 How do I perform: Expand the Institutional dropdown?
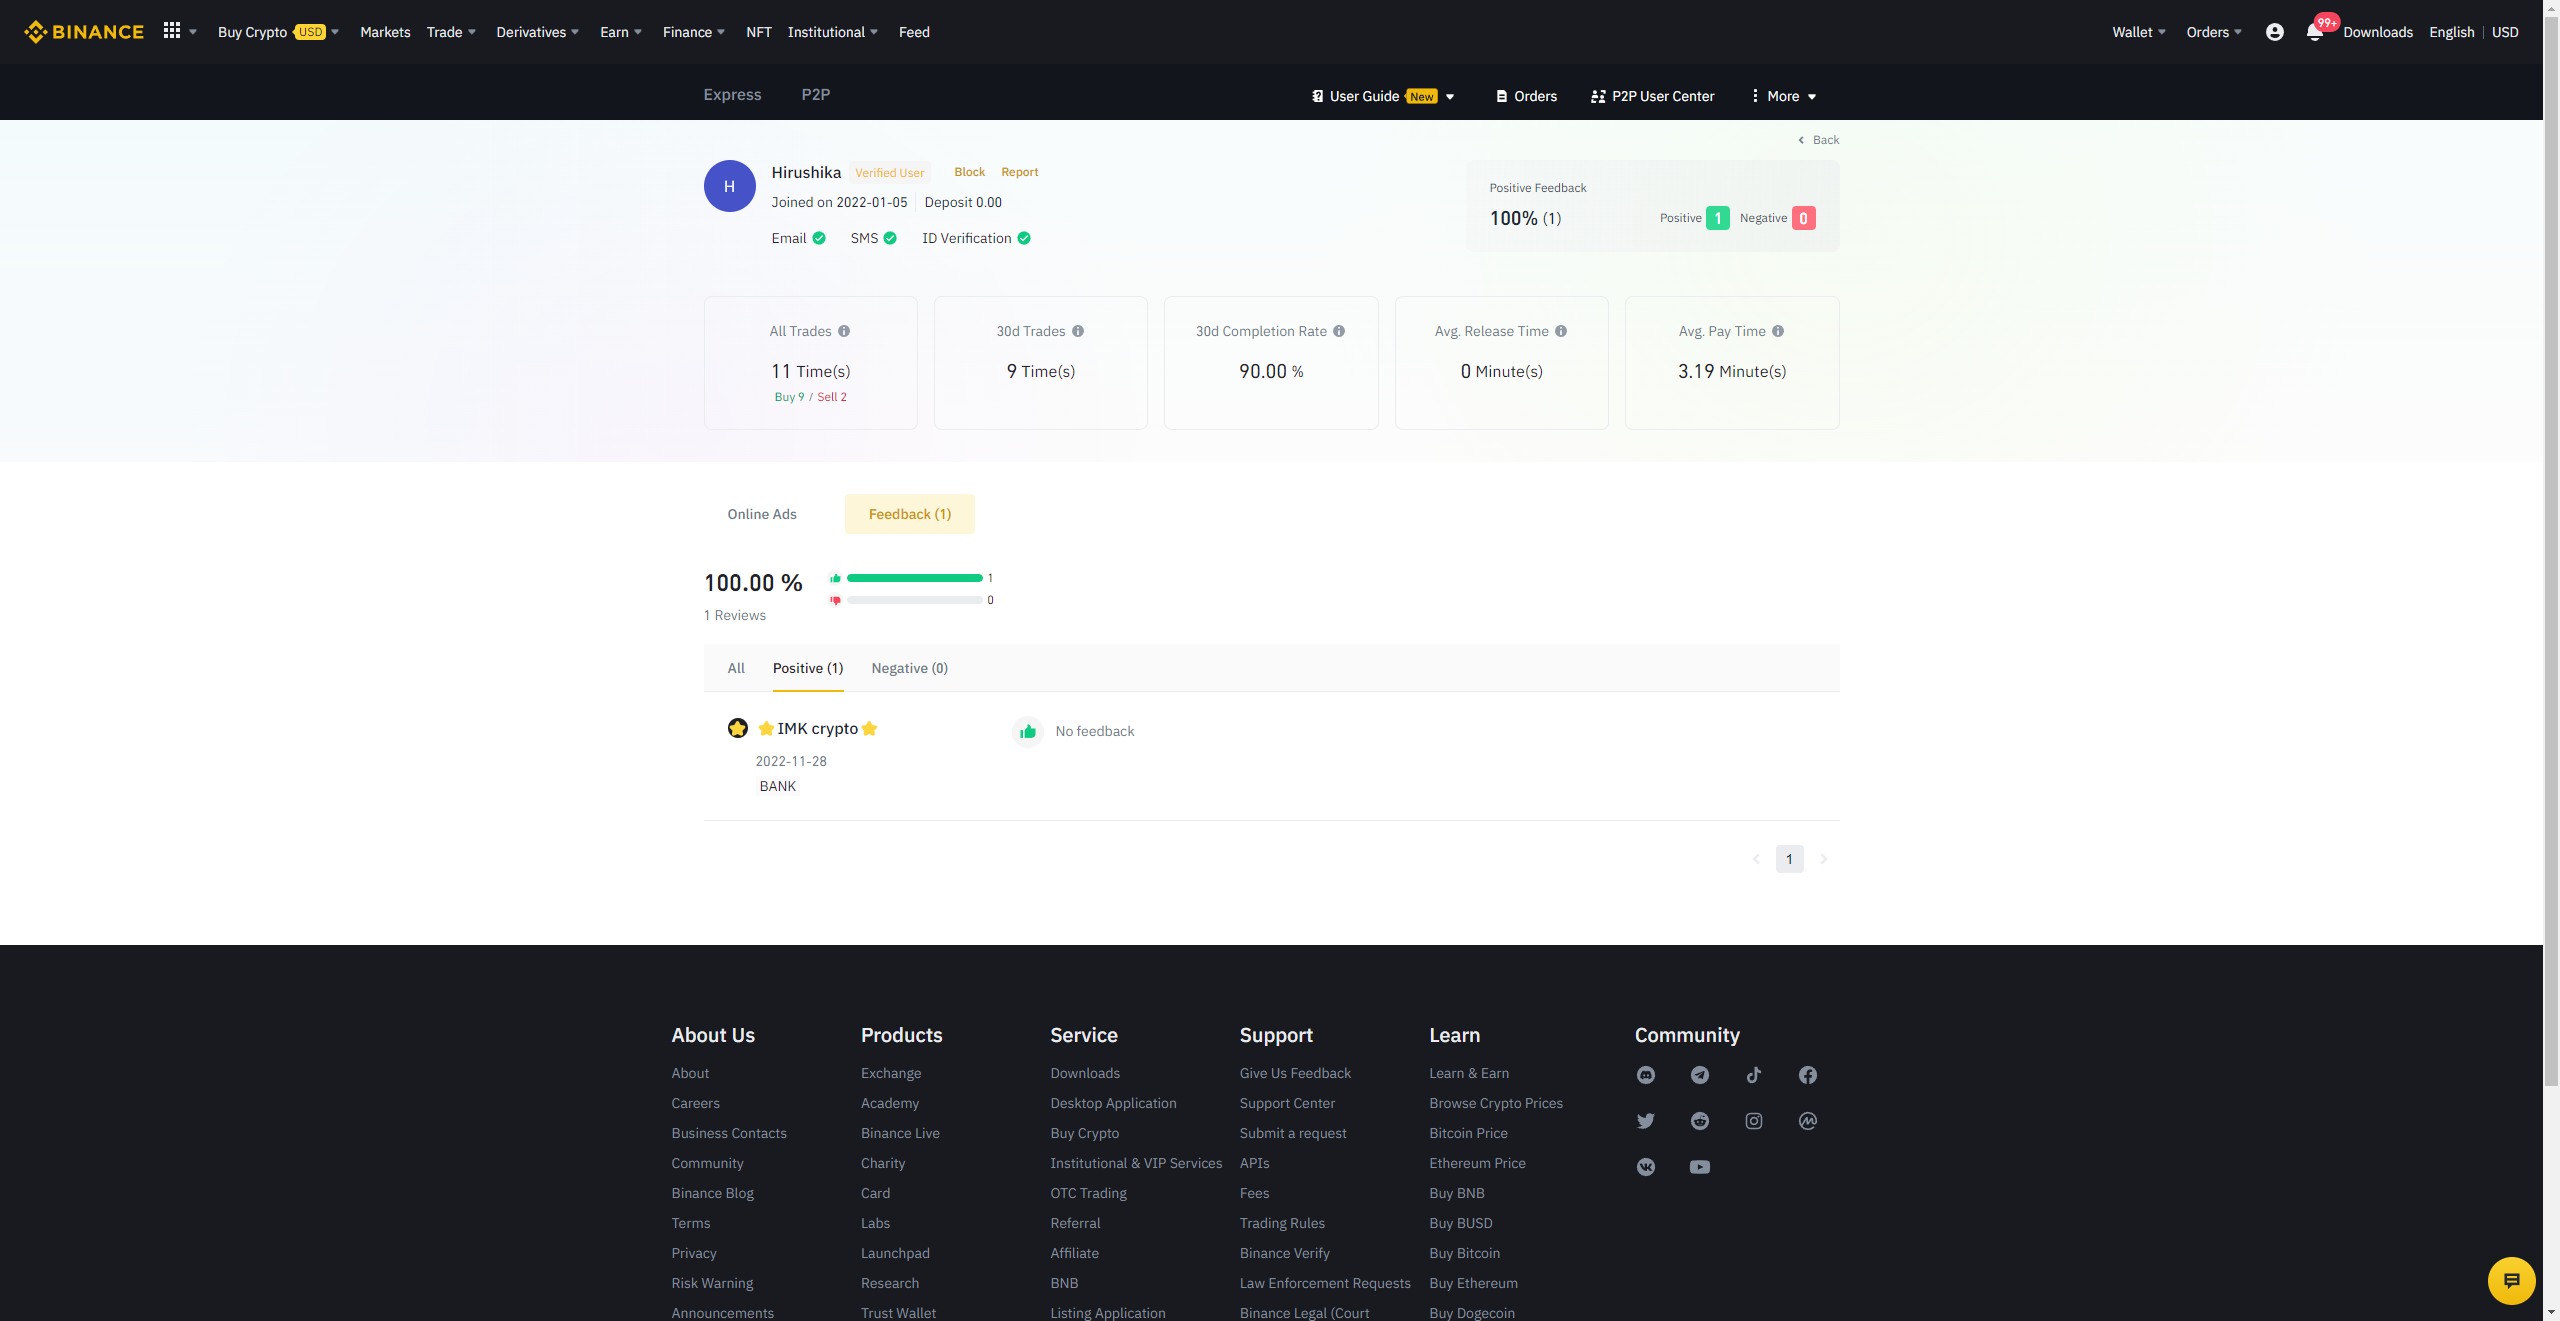click(x=833, y=32)
